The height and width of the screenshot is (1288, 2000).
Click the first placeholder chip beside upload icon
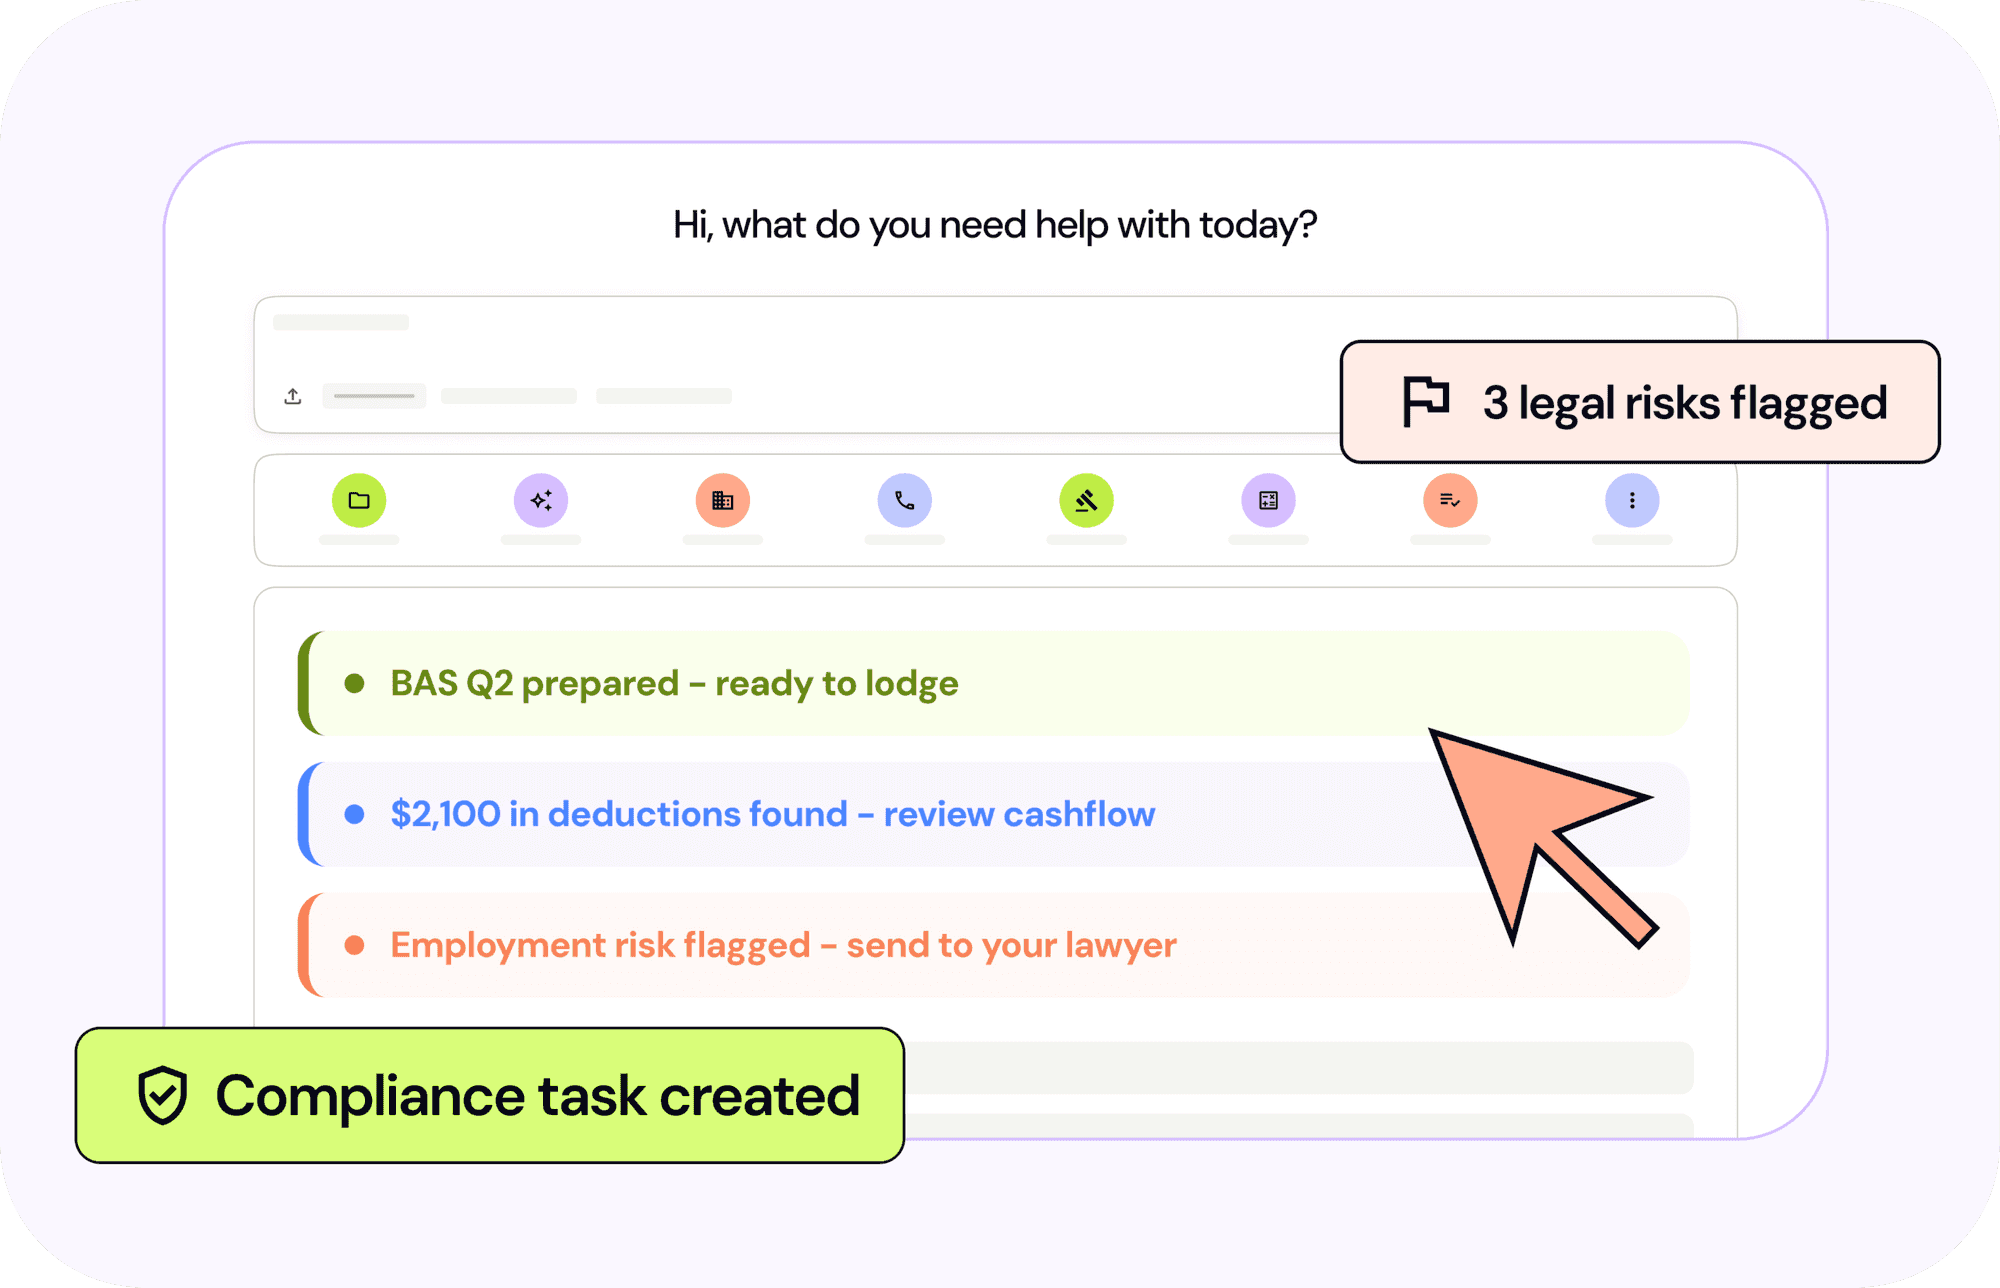[x=374, y=396]
